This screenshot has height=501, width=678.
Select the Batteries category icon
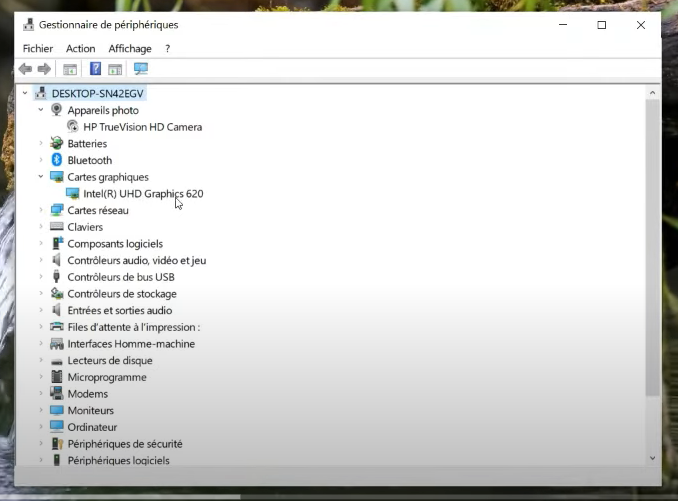pos(57,144)
